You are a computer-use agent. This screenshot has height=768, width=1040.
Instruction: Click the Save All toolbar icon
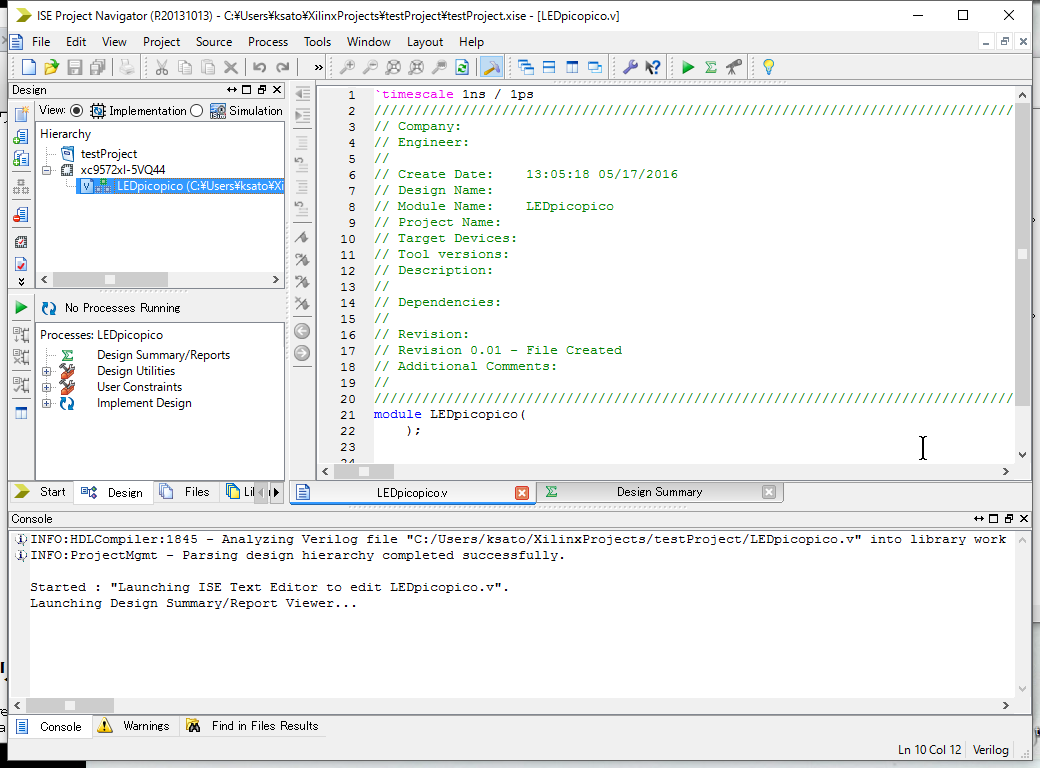click(98, 67)
